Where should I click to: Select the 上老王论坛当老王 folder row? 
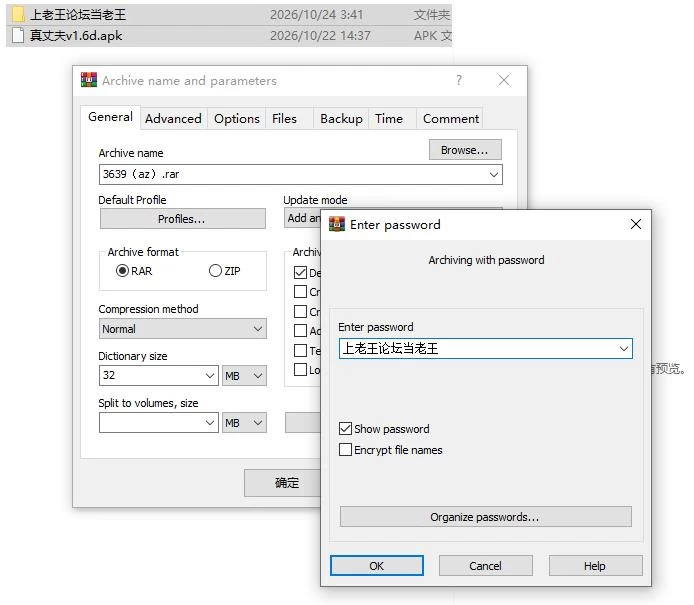point(229,15)
